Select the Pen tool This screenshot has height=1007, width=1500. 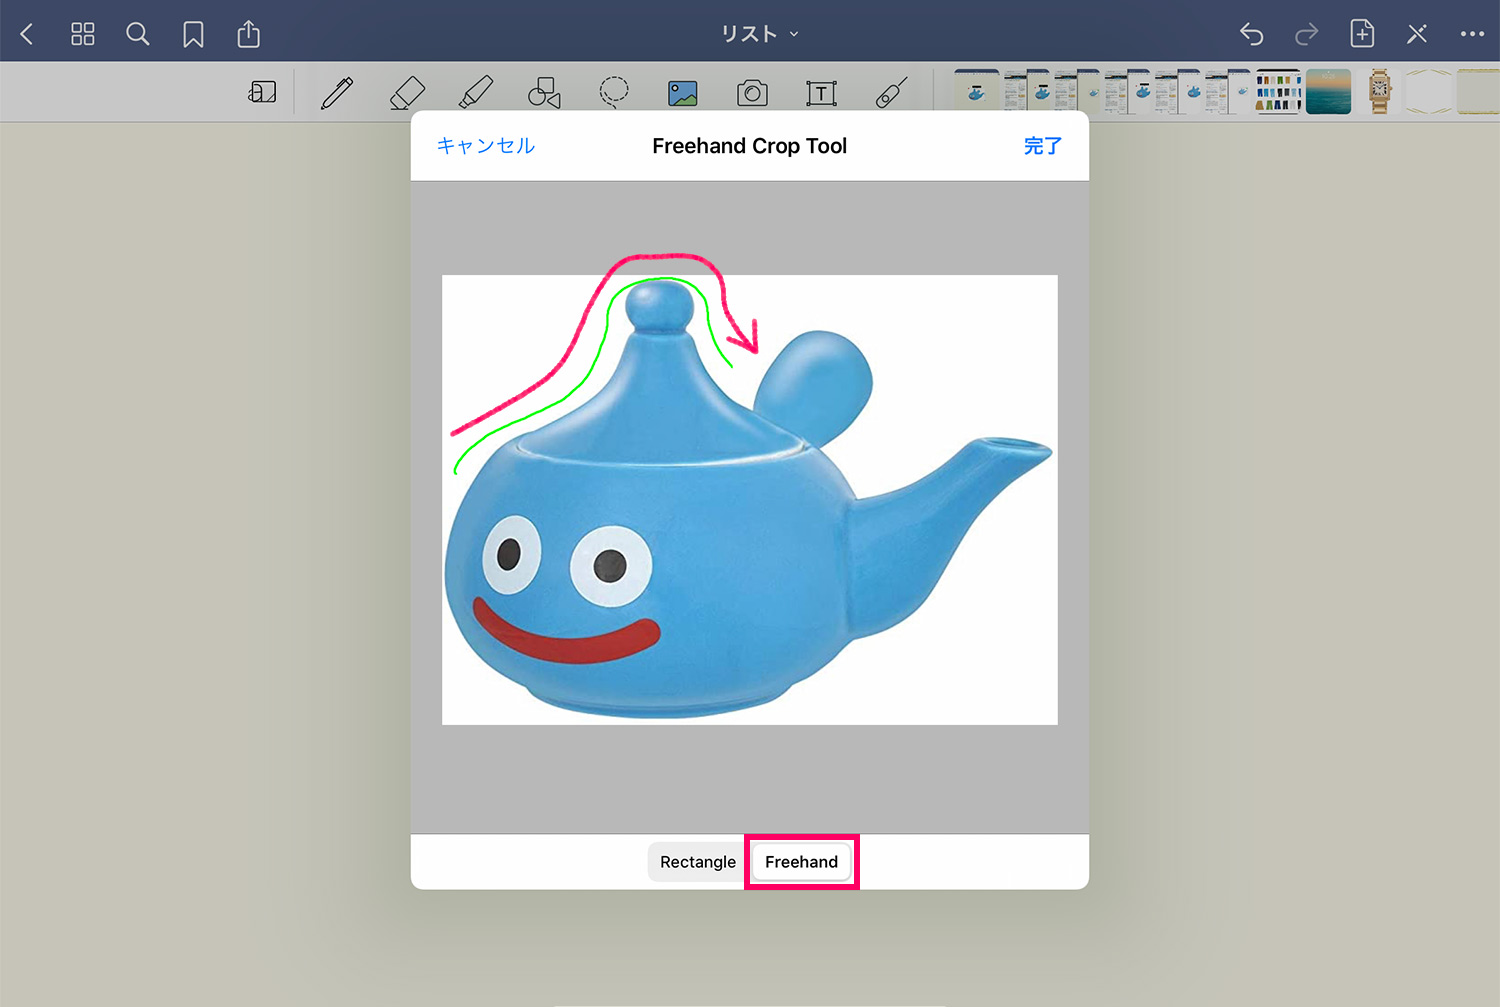click(337, 93)
